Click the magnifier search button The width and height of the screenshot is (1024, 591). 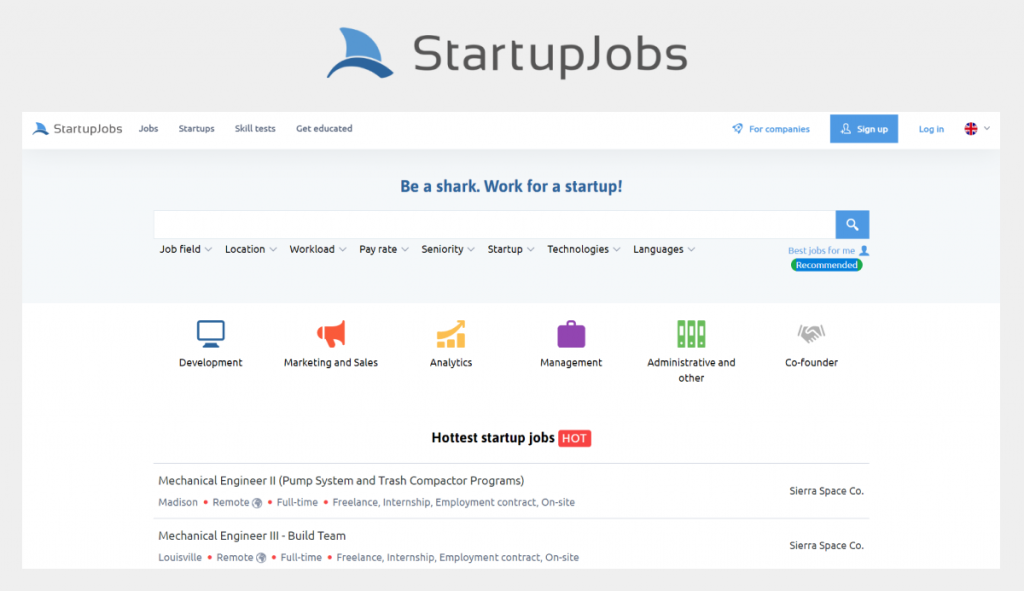click(x=852, y=225)
